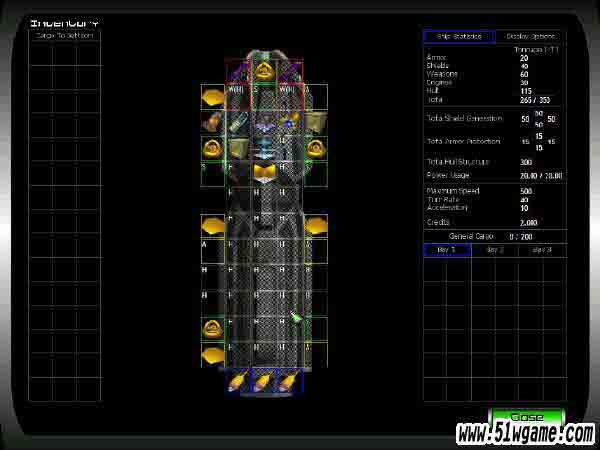Click the General Cargo value 0 / 200

(520, 237)
